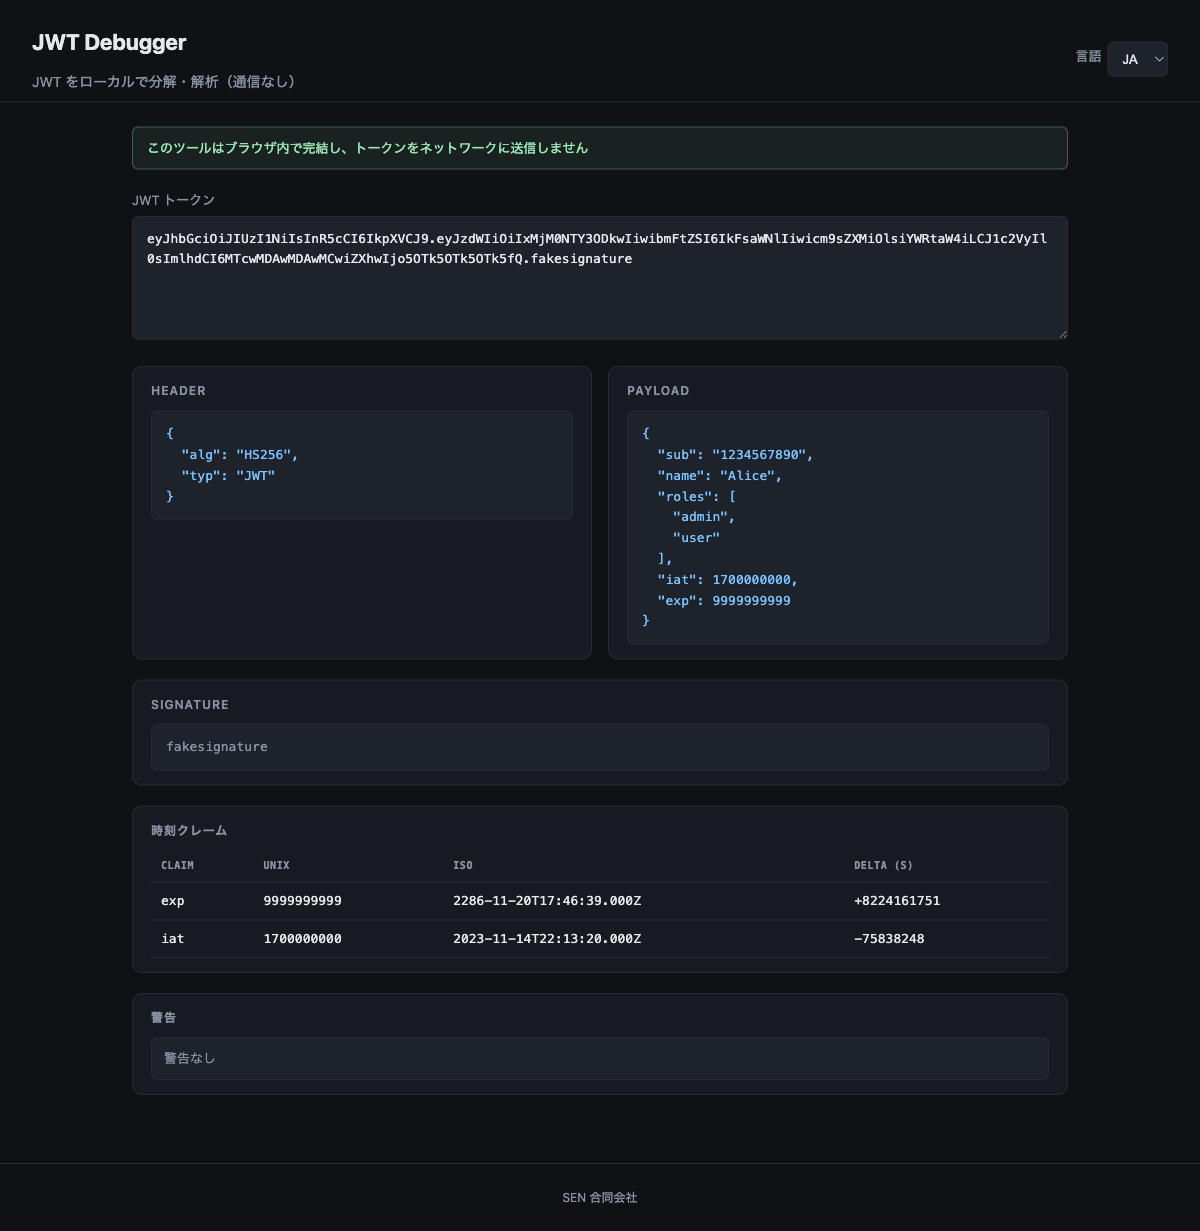Click the "sub": "1234567890" line
The width and height of the screenshot is (1200, 1231).
click(735, 455)
